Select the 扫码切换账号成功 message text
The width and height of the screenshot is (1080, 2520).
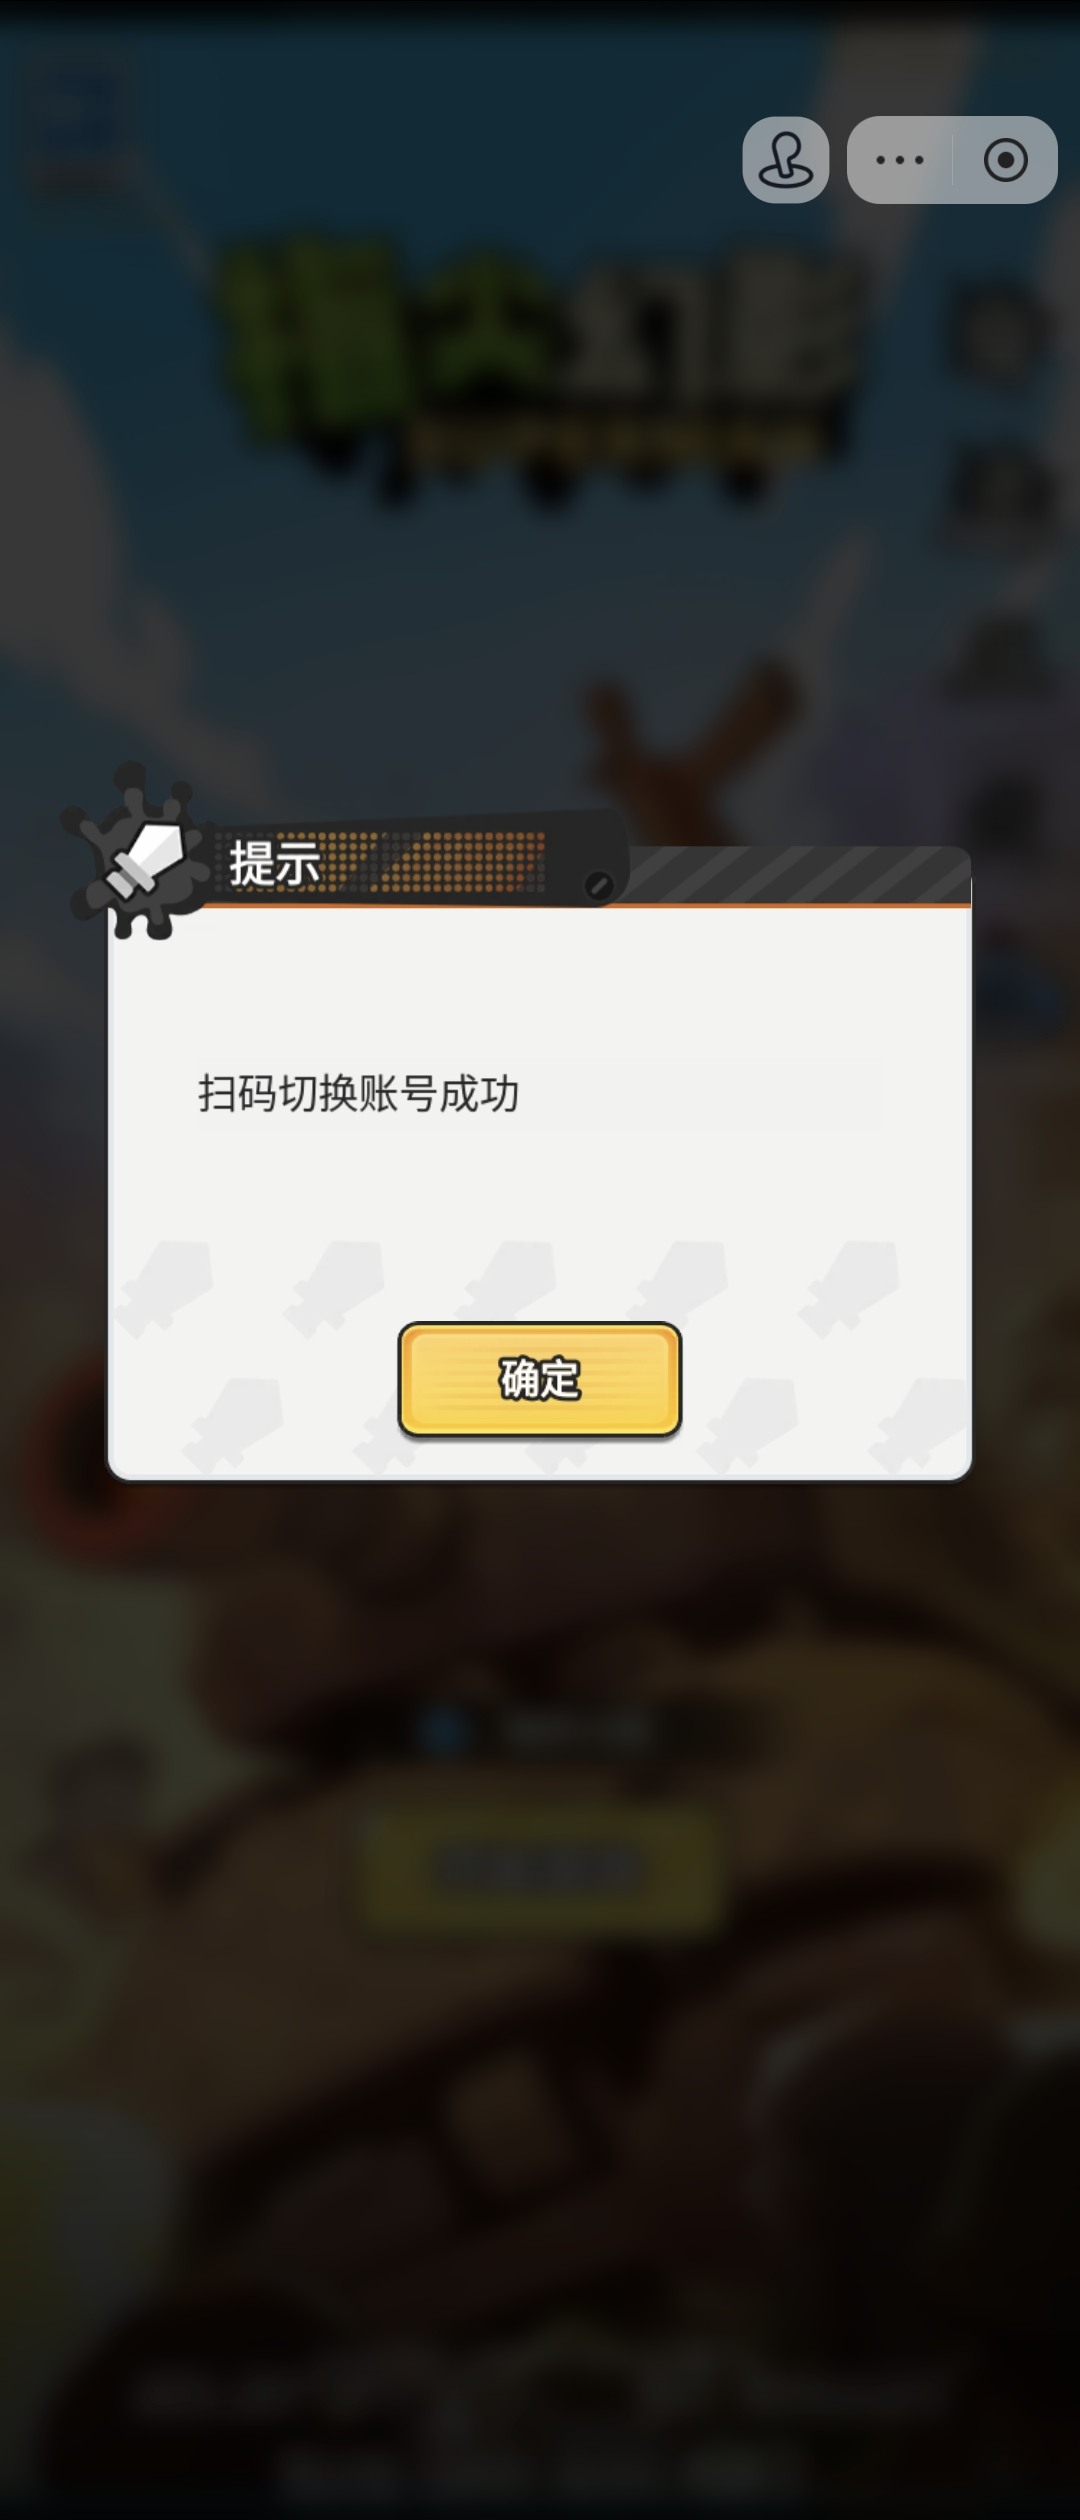(358, 1093)
